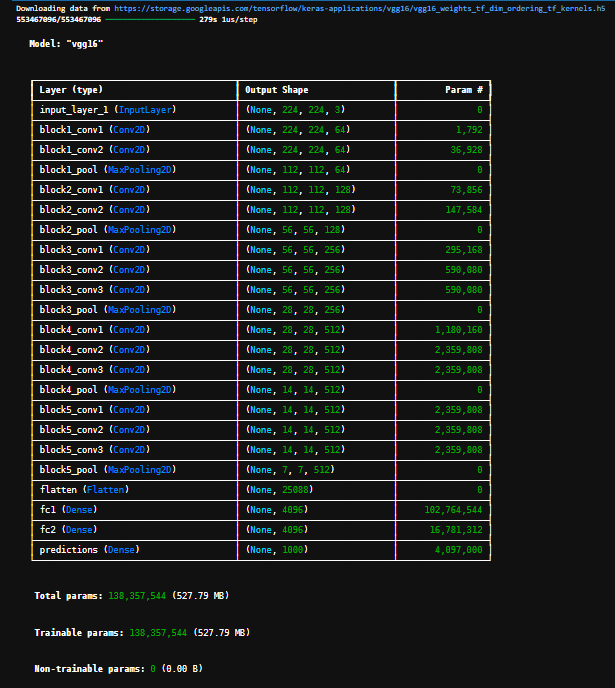This screenshot has height=688, width=615.
Task: Select the block2_conv2 (Conv2D) layer name
Action: [95, 210]
